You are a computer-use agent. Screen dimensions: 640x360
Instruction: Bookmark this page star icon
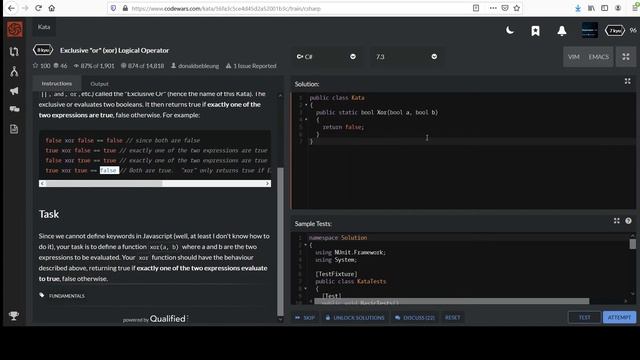[x=517, y=8]
